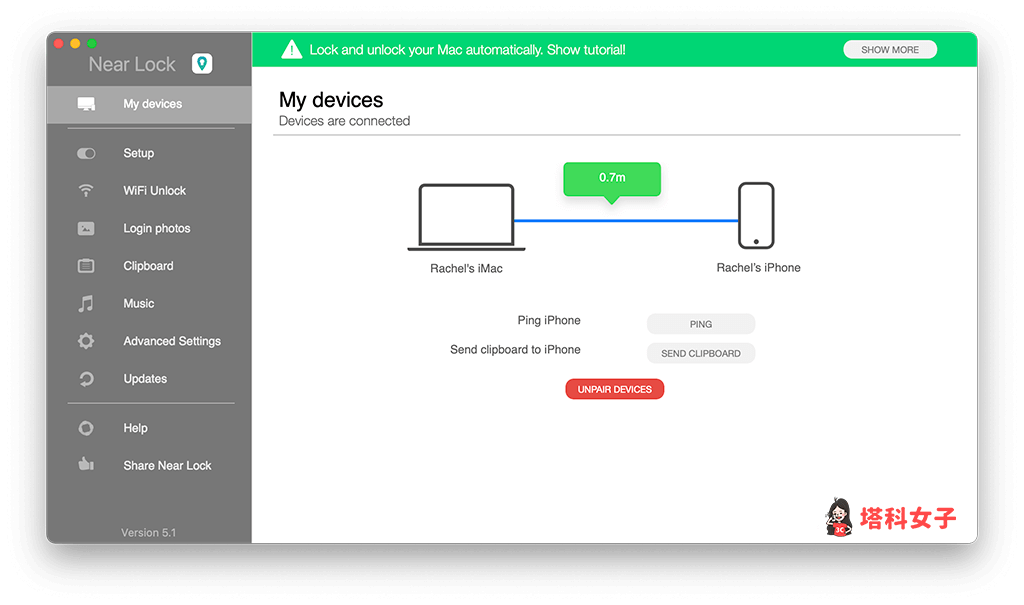Screen dimensions: 1024x605
Task: Click the My devices monitor icon
Action: click(86, 104)
